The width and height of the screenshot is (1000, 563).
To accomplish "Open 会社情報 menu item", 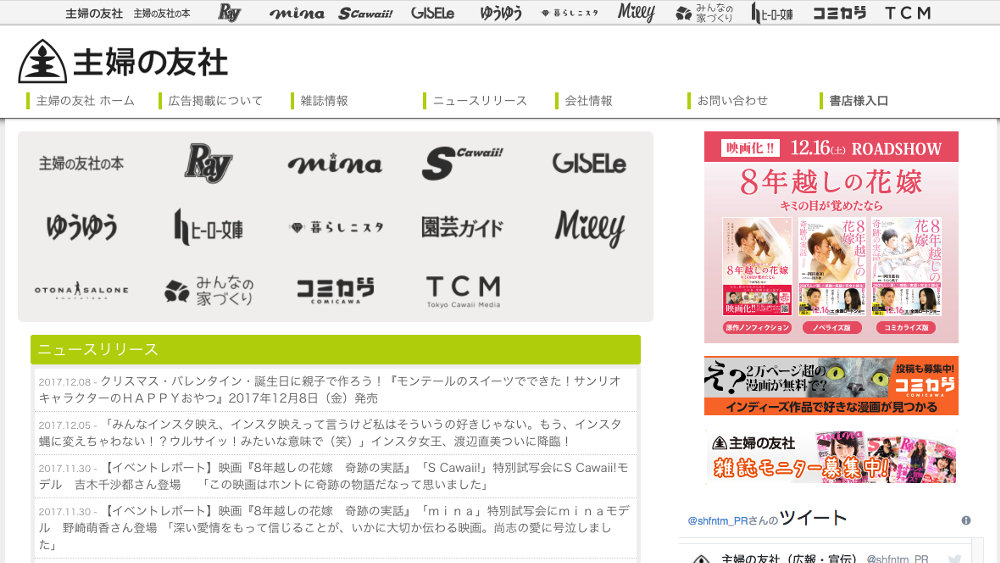I will point(589,101).
